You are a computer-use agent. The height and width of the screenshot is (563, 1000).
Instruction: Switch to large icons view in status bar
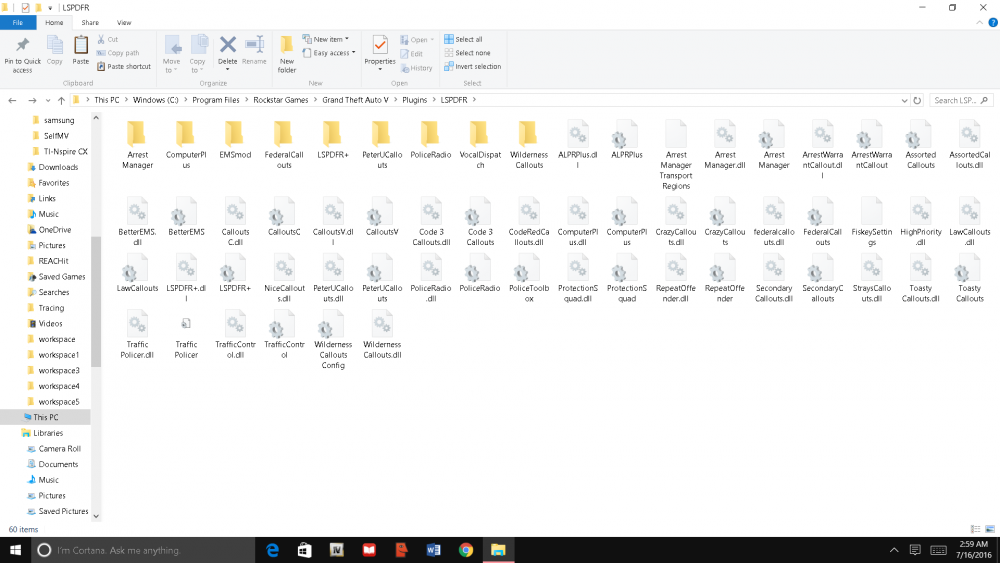[x=990, y=529]
